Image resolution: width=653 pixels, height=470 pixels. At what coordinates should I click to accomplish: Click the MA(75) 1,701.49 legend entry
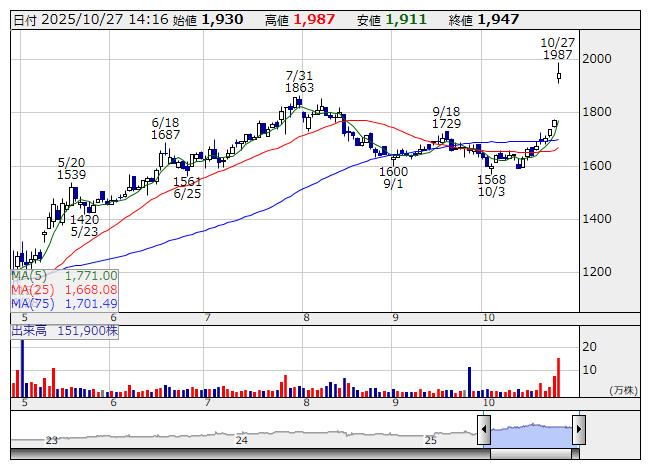[65, 303]
